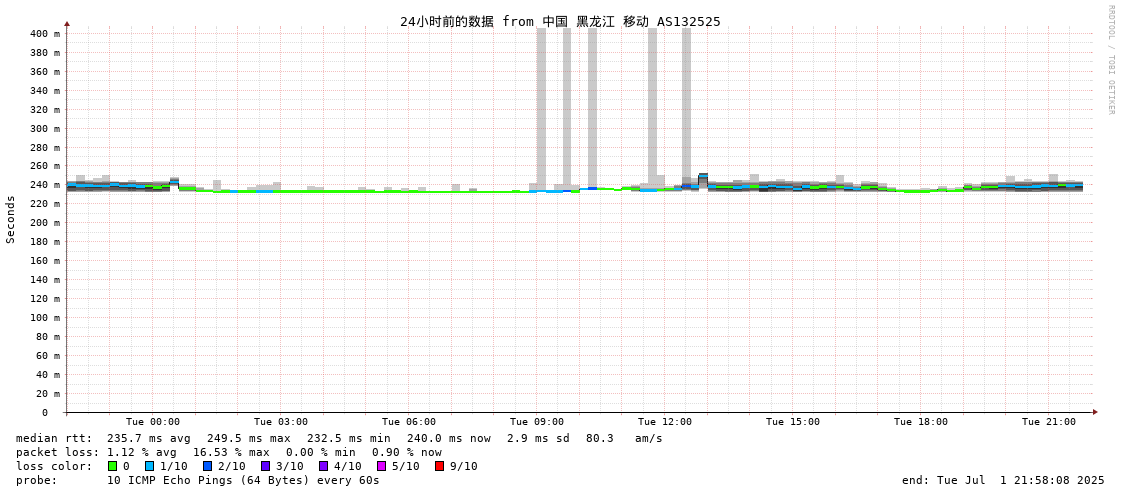Image resolution: width=1121 pixels, height=494 pixels.
Task: Click the red 9/10 loss color swatch
Action: click(x=440, y=466)
